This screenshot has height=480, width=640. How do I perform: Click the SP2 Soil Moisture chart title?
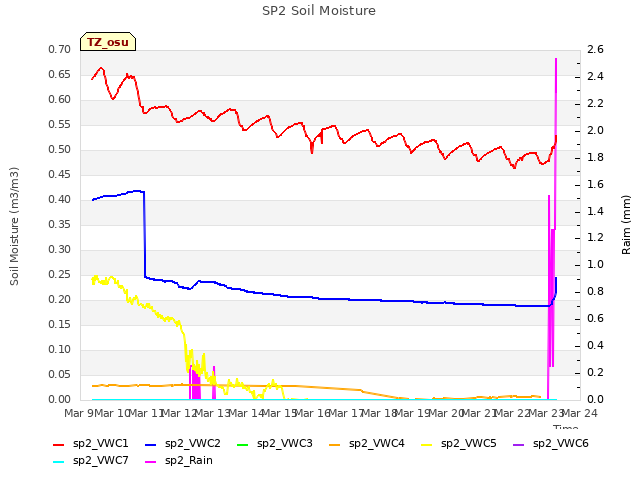coord(319,11)
